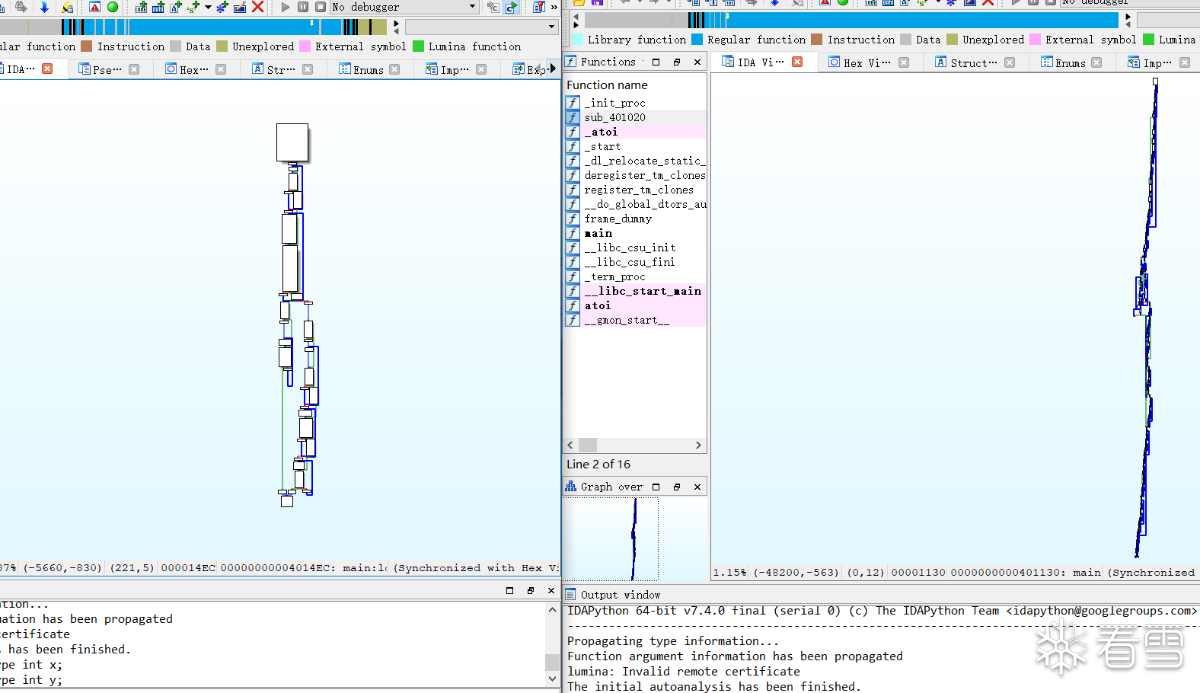Open the navigation band combo box in left window
This screenshot has height=693, width=1200.
(482, 27)
